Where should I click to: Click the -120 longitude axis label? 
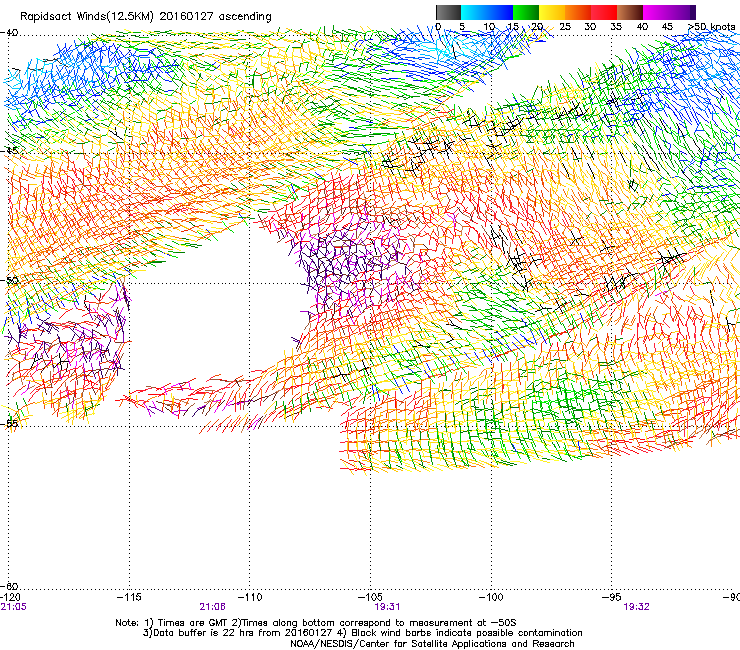click(10, 597)
